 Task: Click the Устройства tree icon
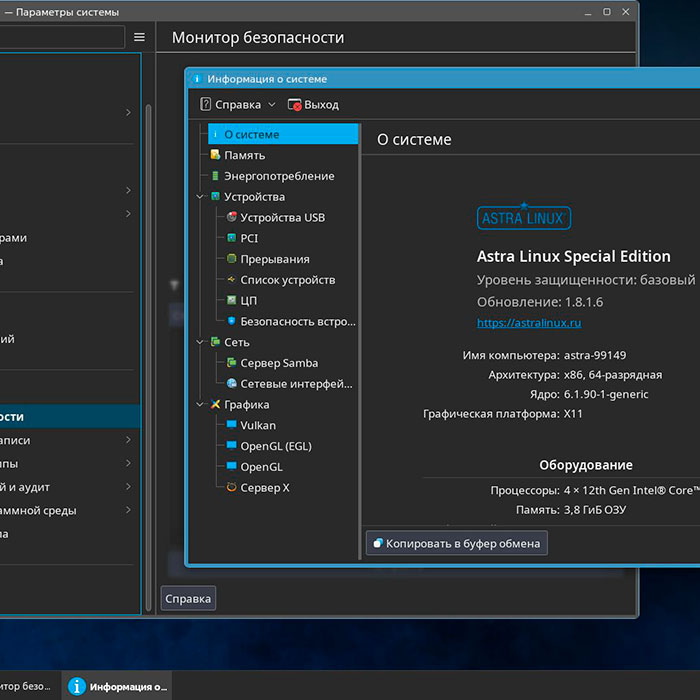[x=215, y=196]
